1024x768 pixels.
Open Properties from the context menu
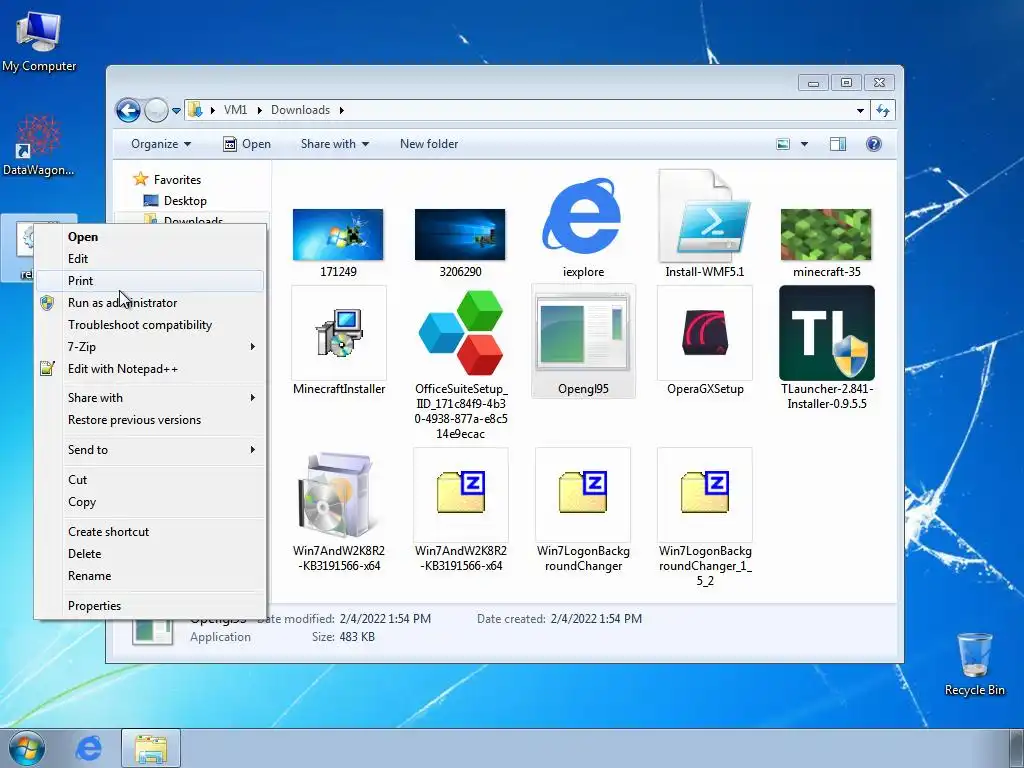(x=150, y=605)
